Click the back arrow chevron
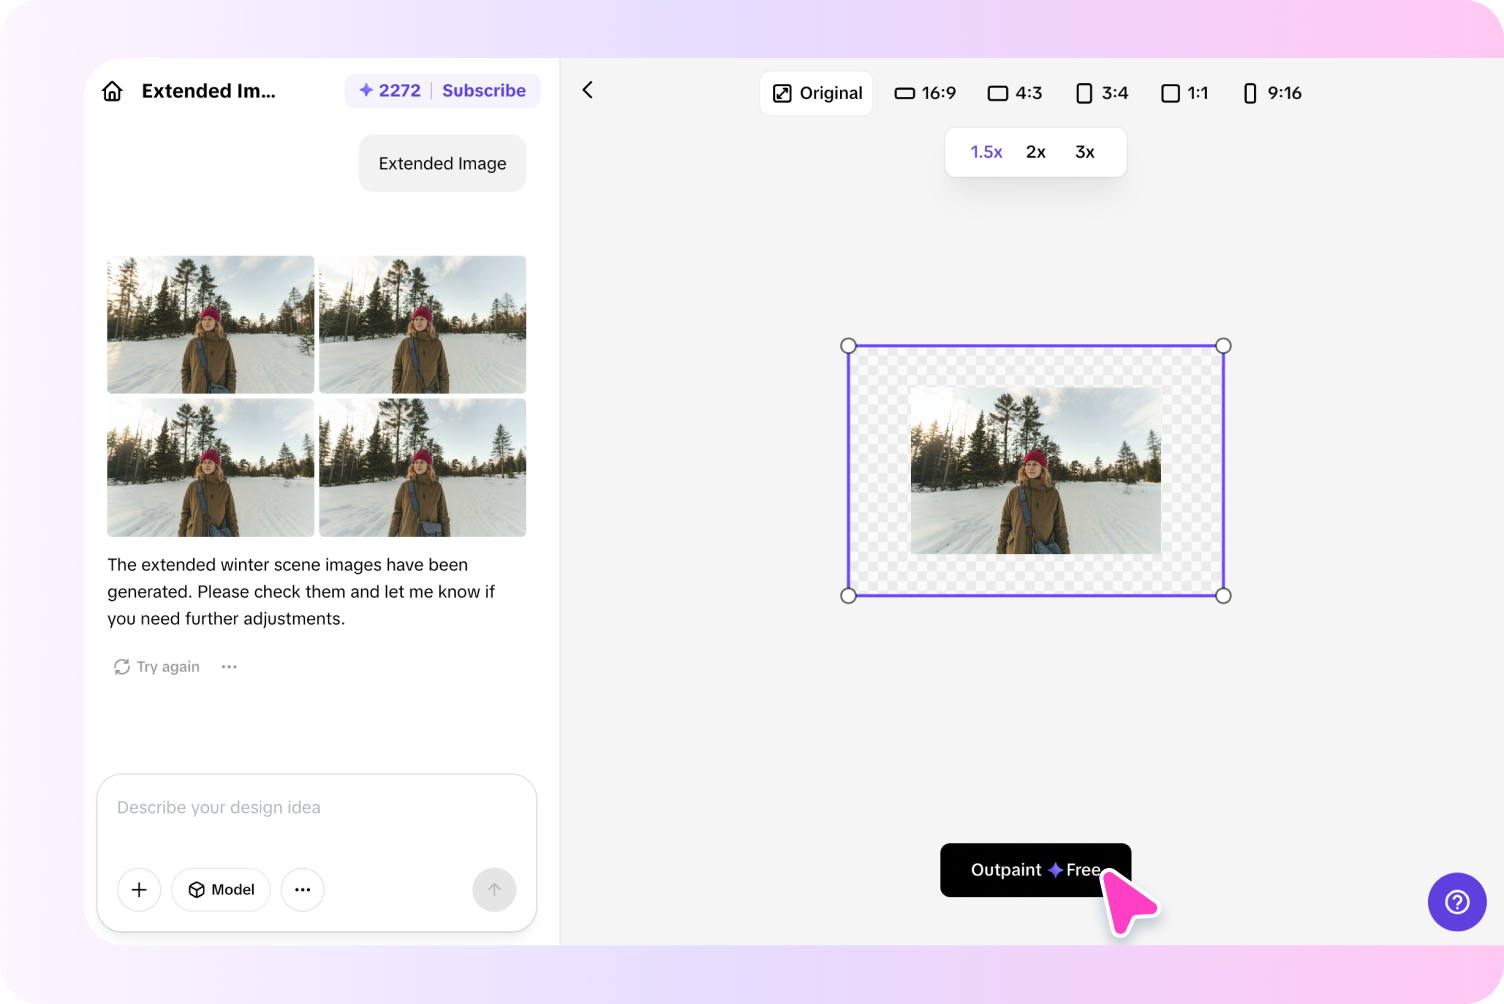This screenshot has height=1004, width=1504. click(588, 90)
